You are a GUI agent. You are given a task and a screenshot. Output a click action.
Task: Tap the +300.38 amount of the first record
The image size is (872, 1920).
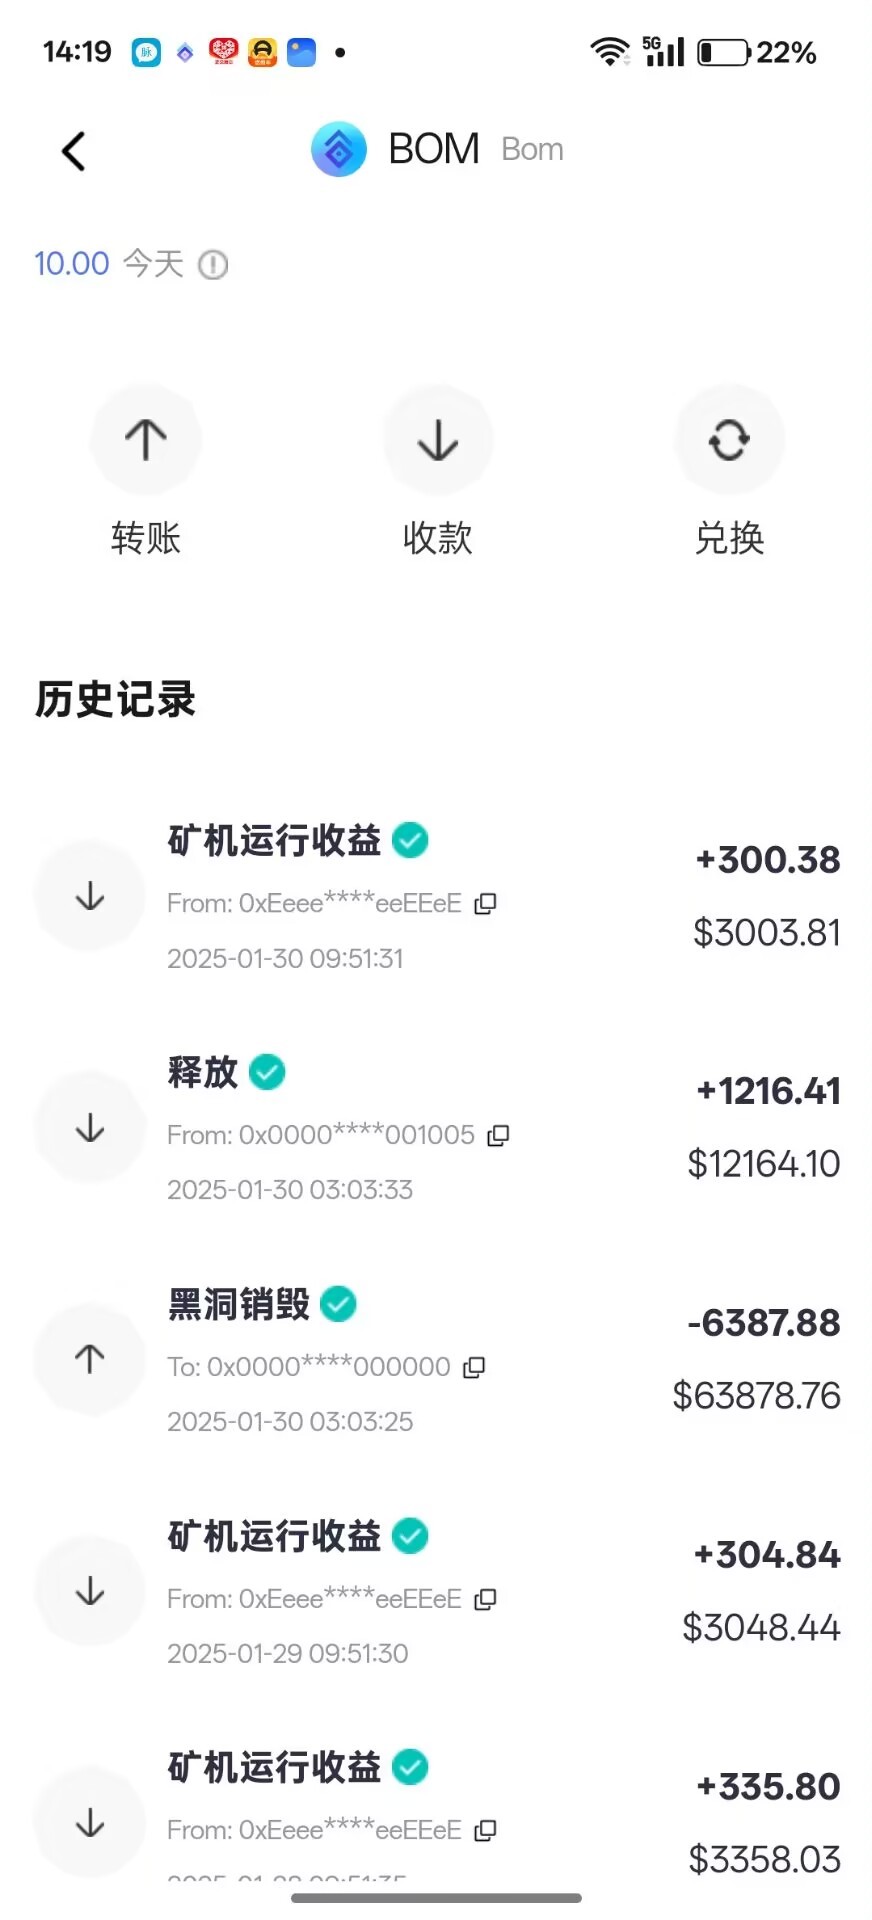768,860
